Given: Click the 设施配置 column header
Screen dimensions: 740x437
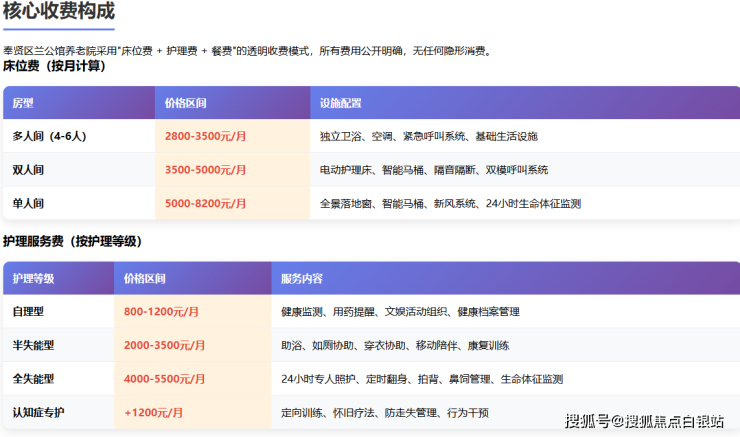Looking at the screenshot, I should [x=341, y=103].
